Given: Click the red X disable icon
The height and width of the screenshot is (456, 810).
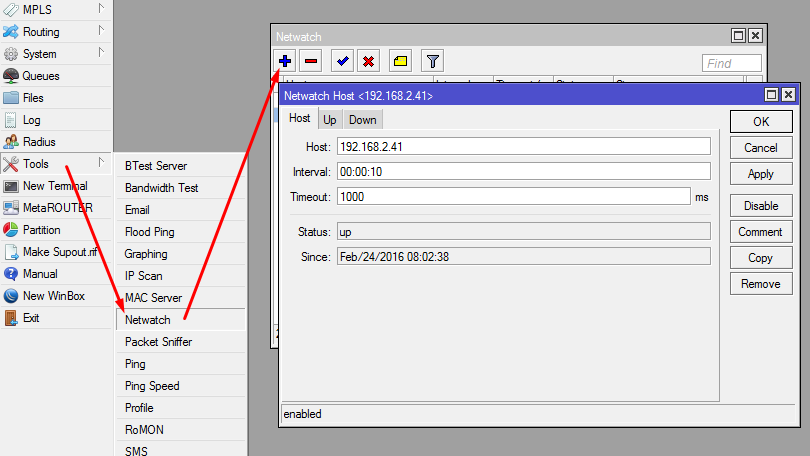Looking at the screenshot, I should [368, 61].
